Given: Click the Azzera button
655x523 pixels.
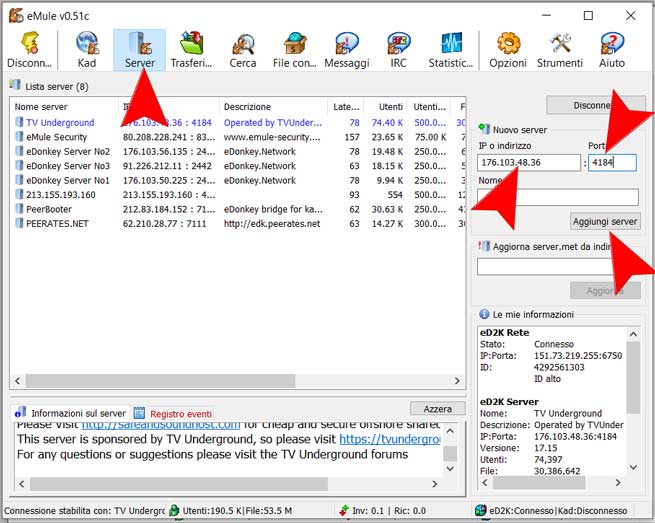Looking at the screenshot, I should [x=438, y=409].
